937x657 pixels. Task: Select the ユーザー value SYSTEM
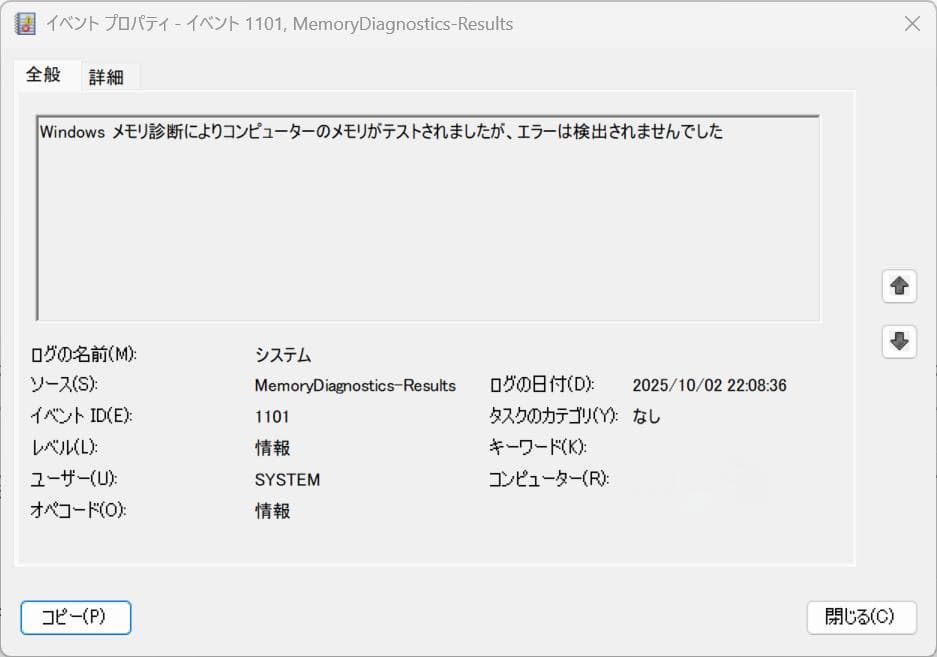286,479
